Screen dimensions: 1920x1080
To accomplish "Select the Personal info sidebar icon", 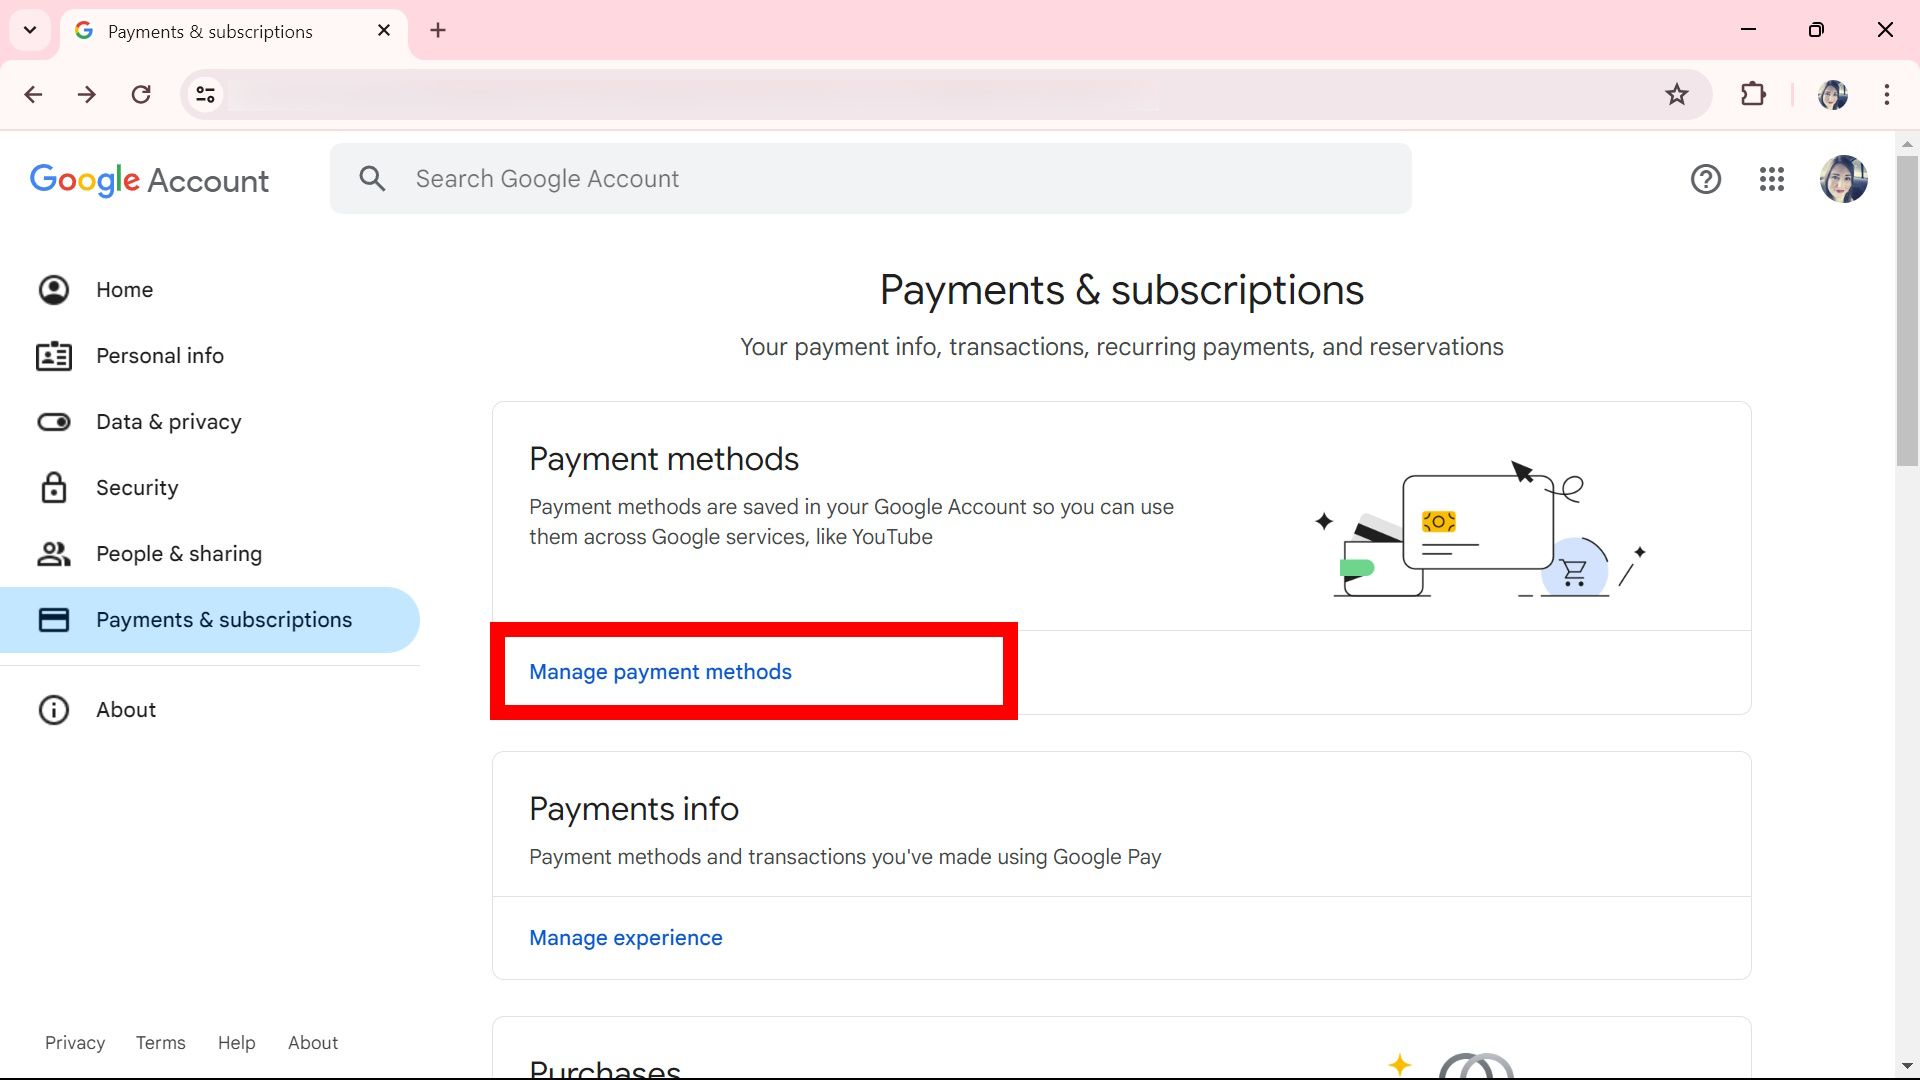I will 53,356.
